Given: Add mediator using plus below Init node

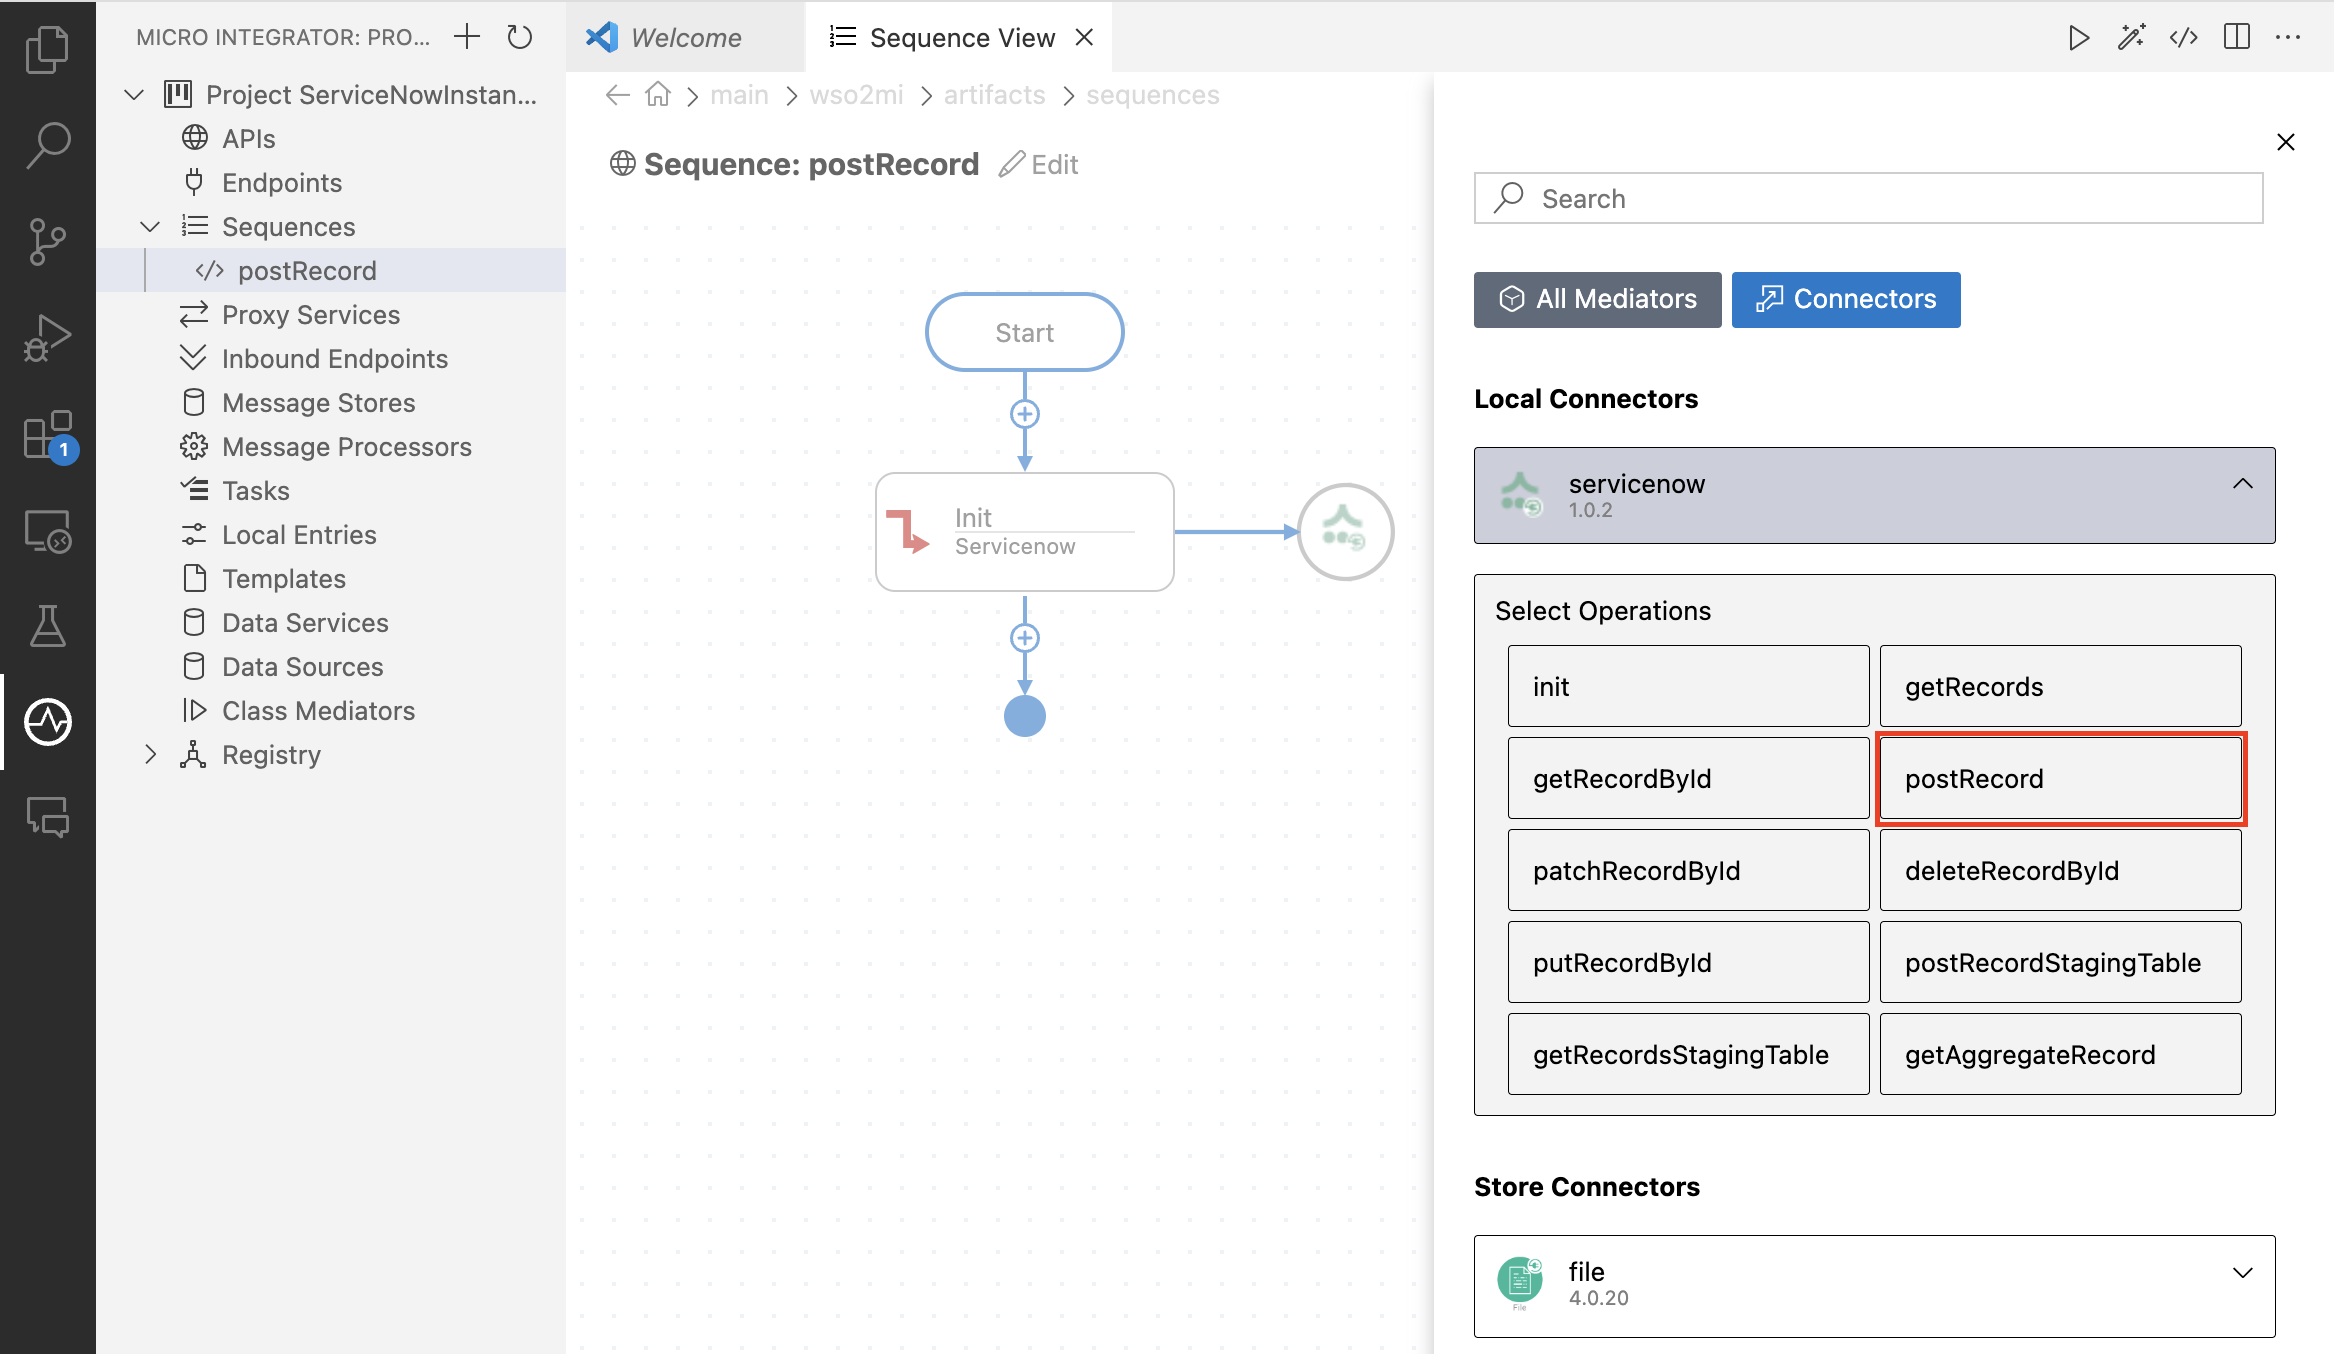Looking at the screenshot, I should click(1024, 638).
